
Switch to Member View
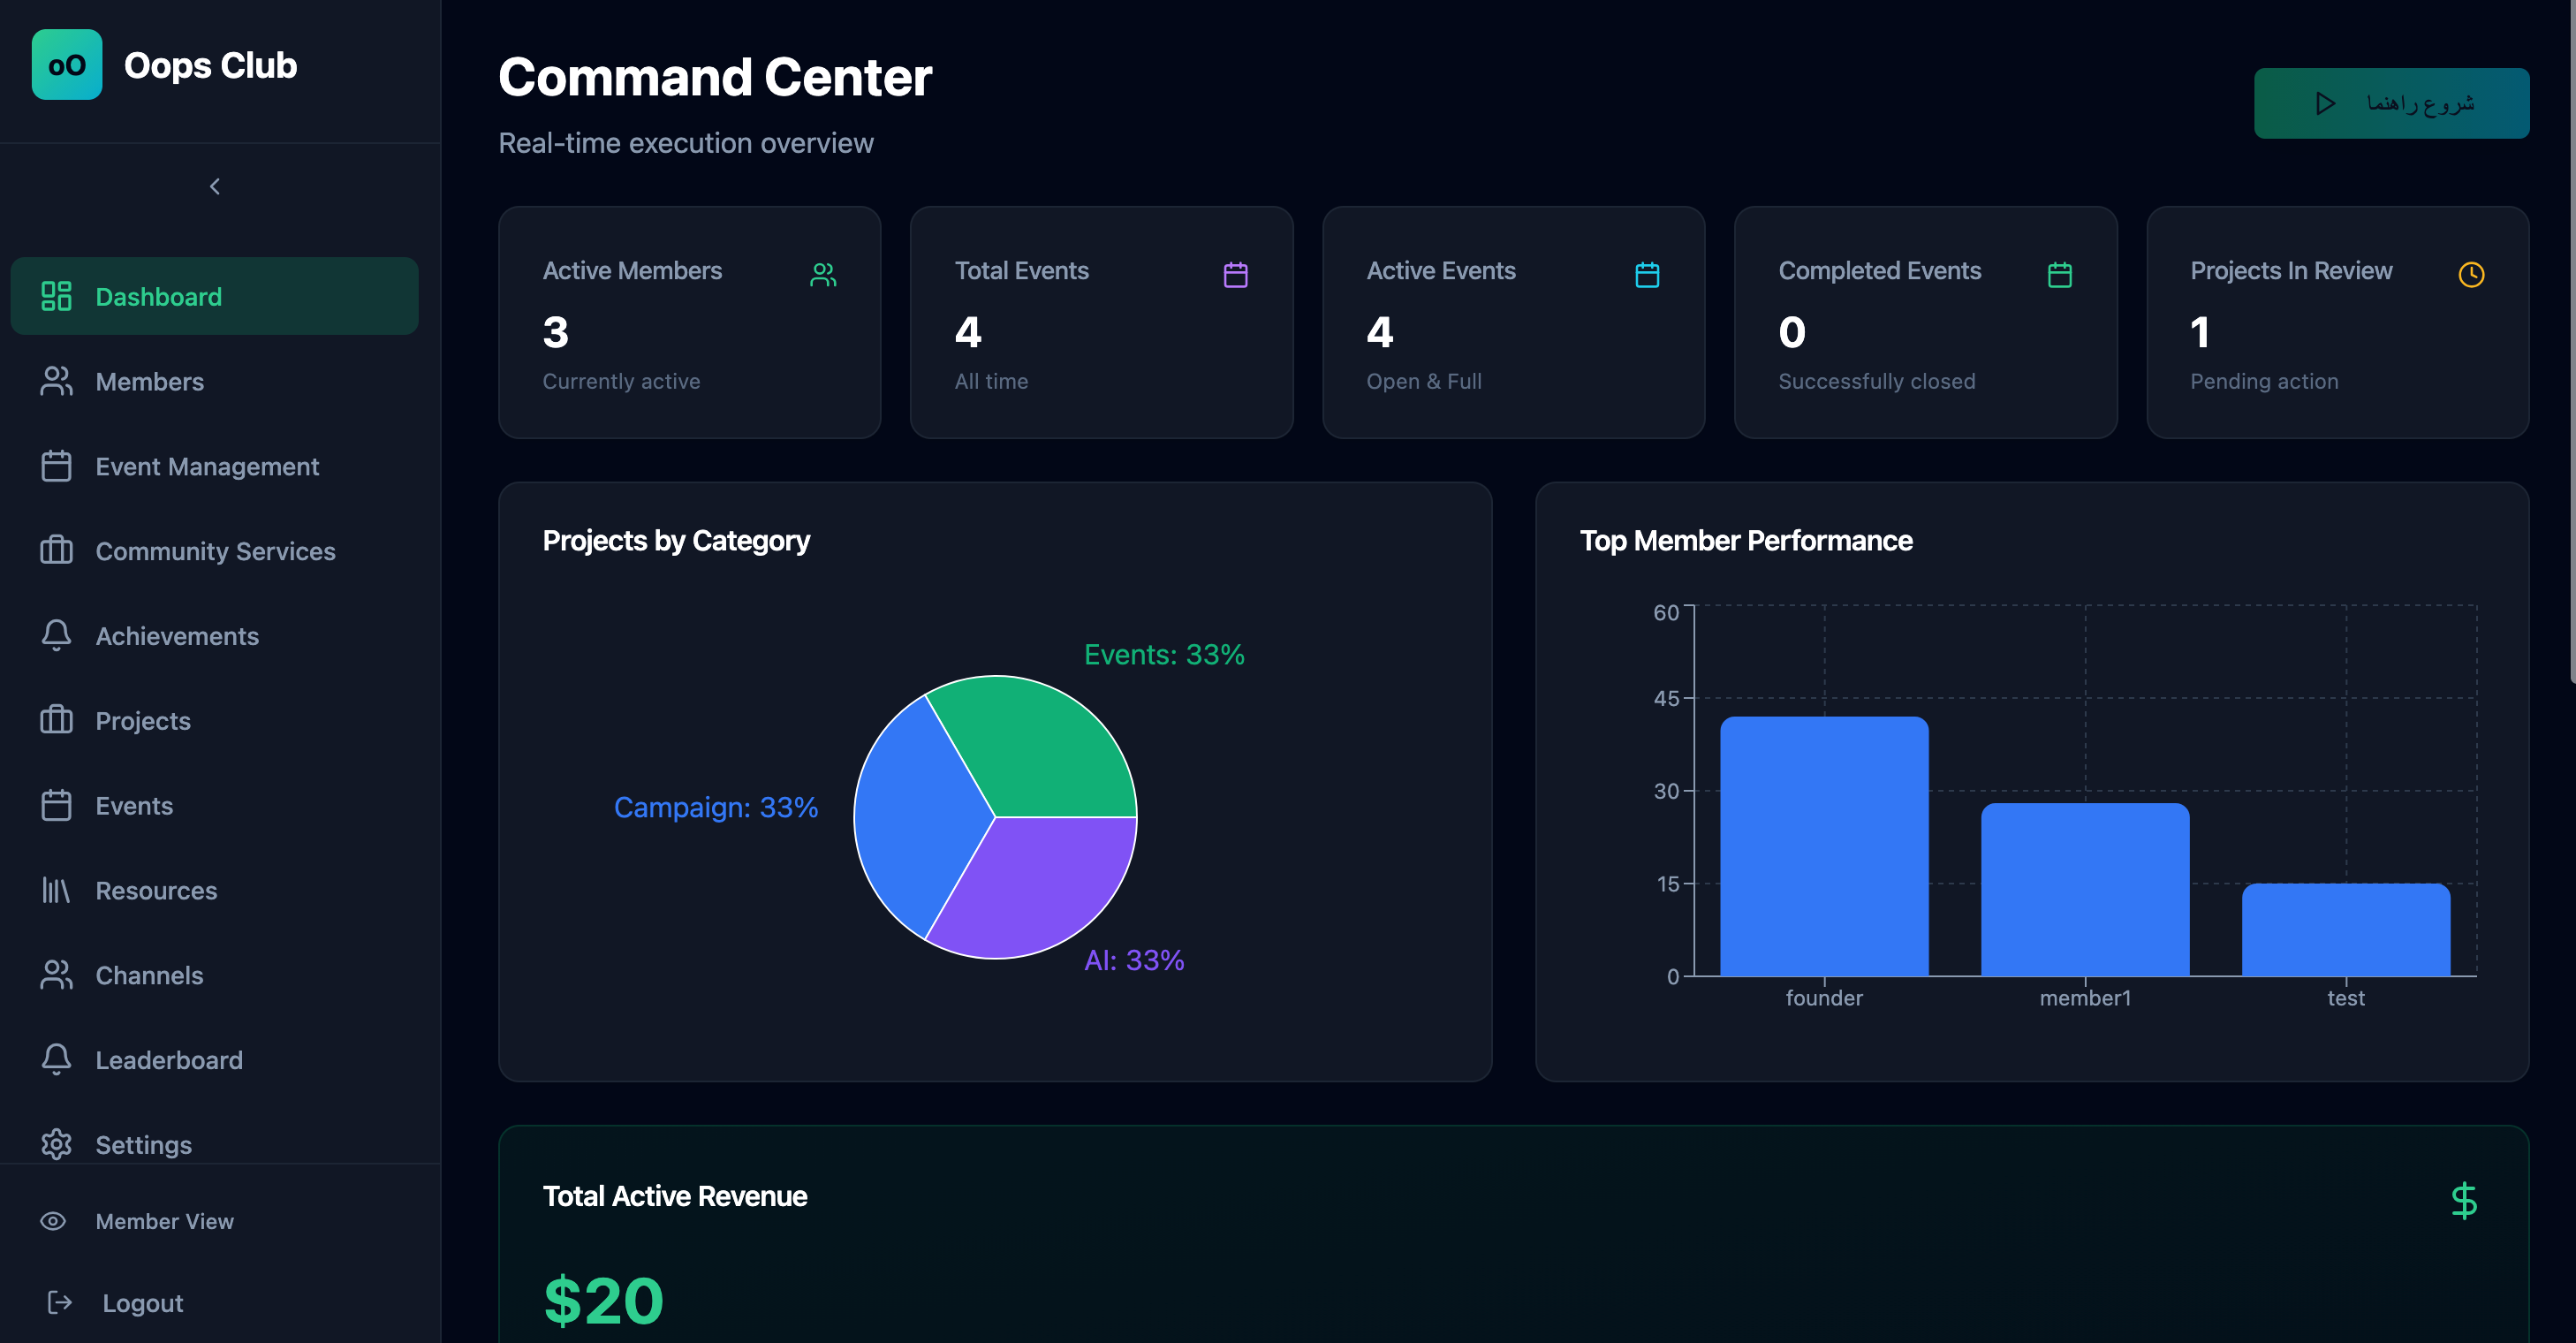[x=214, y=1221]
